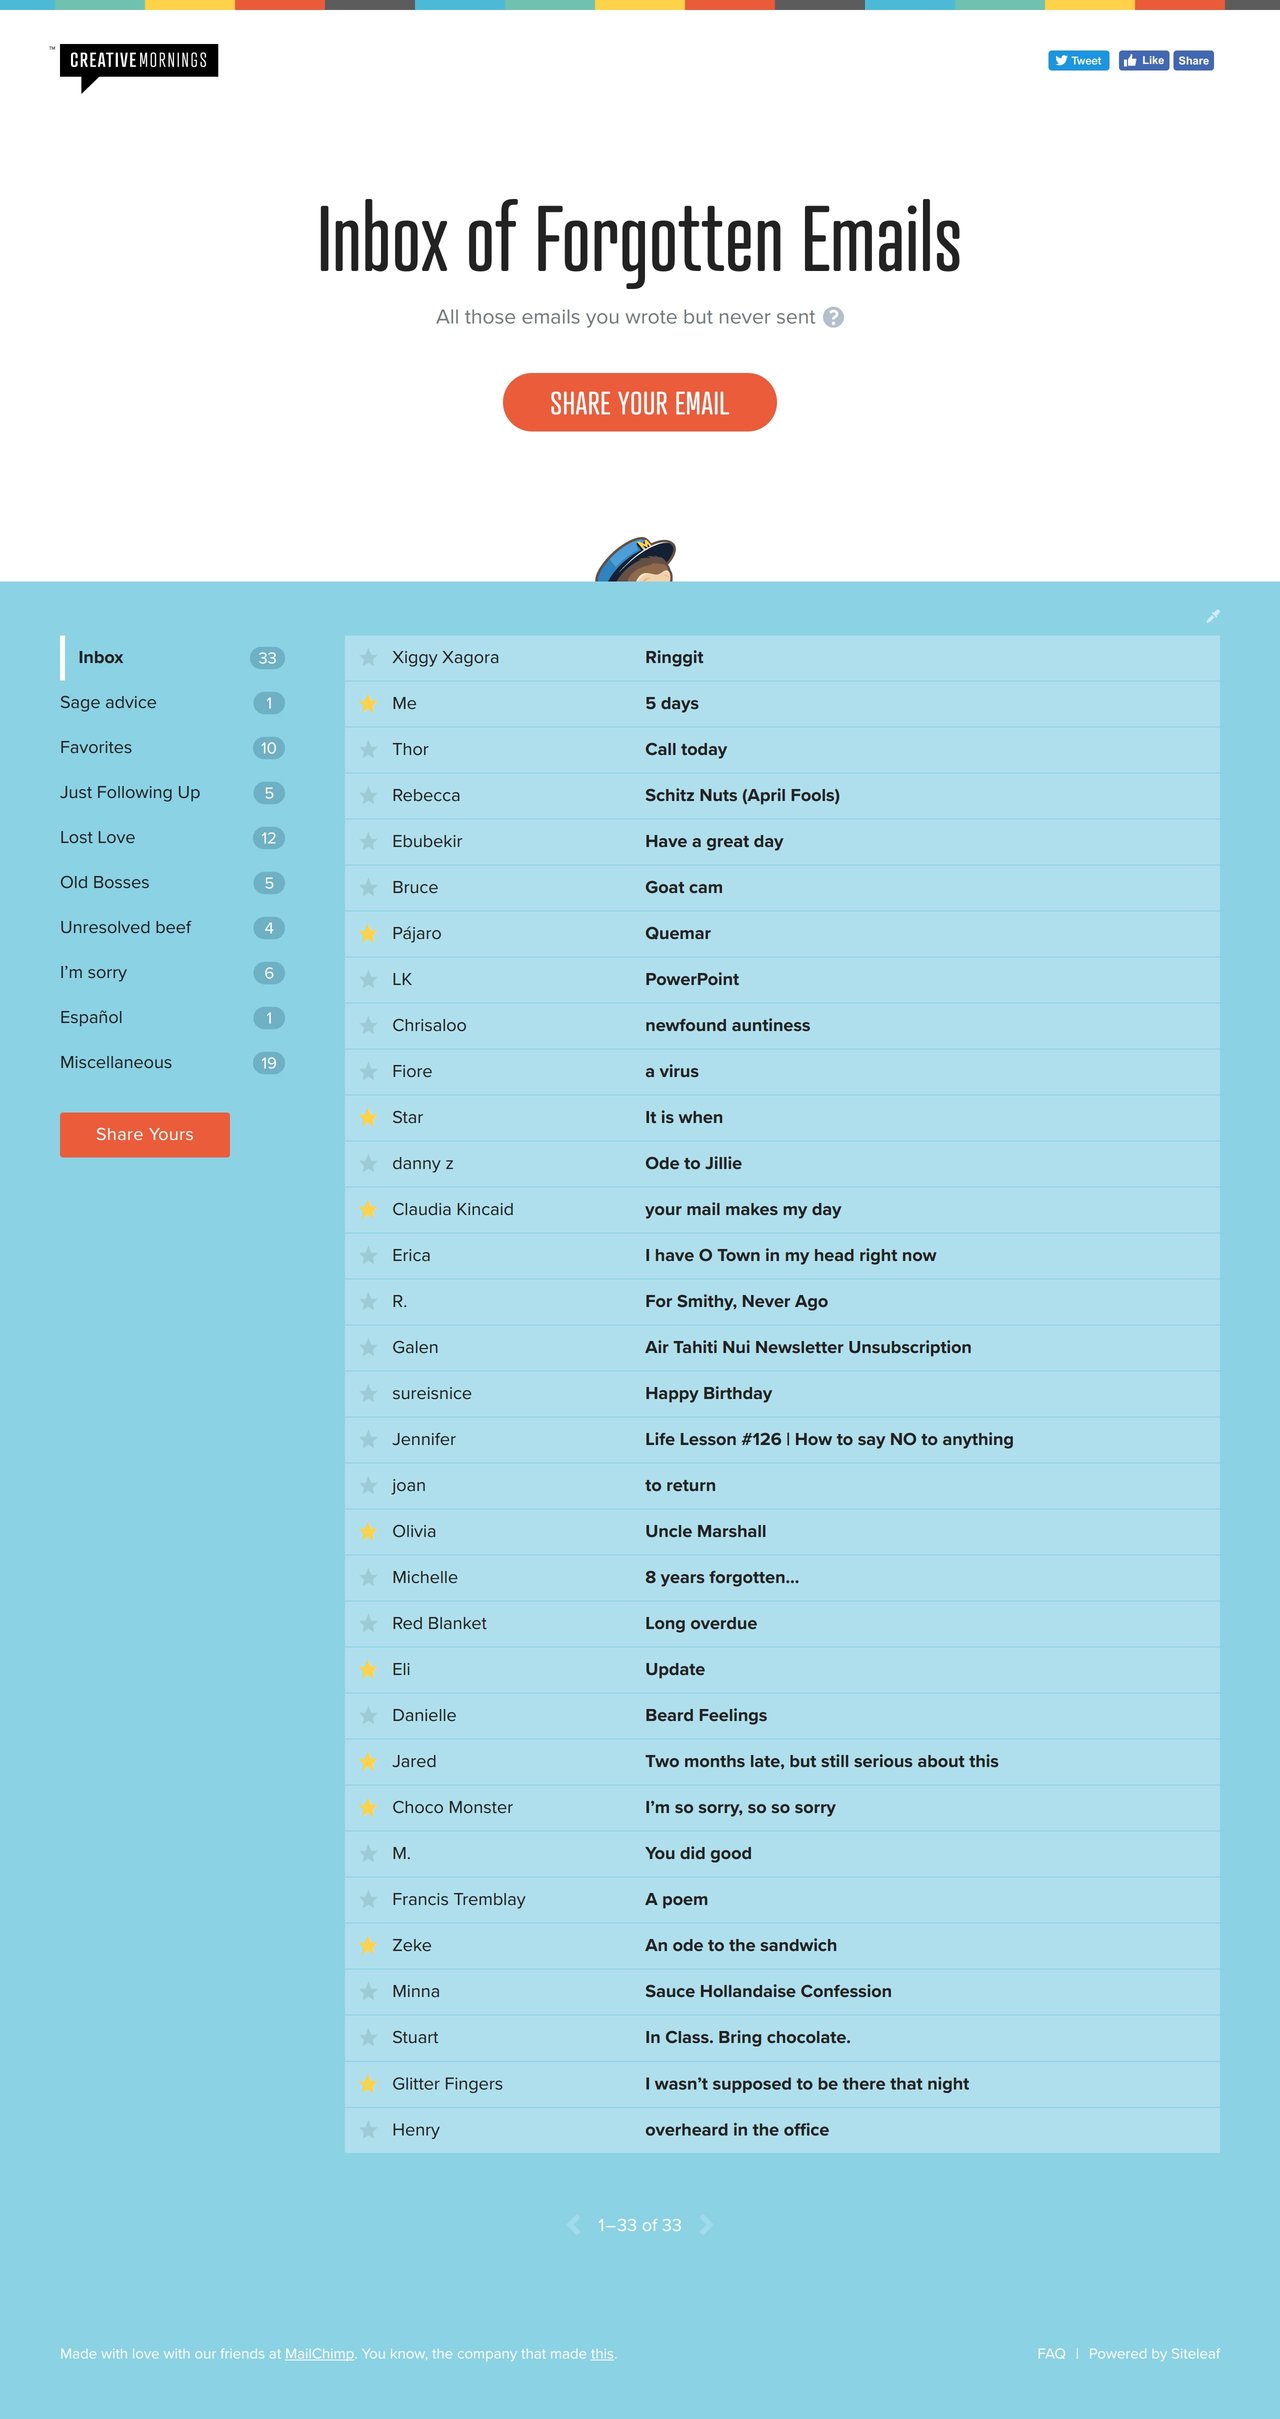Unstar the Pájaro email
Viewport: 1280px width, 2419px height.
tap(368, 934)
